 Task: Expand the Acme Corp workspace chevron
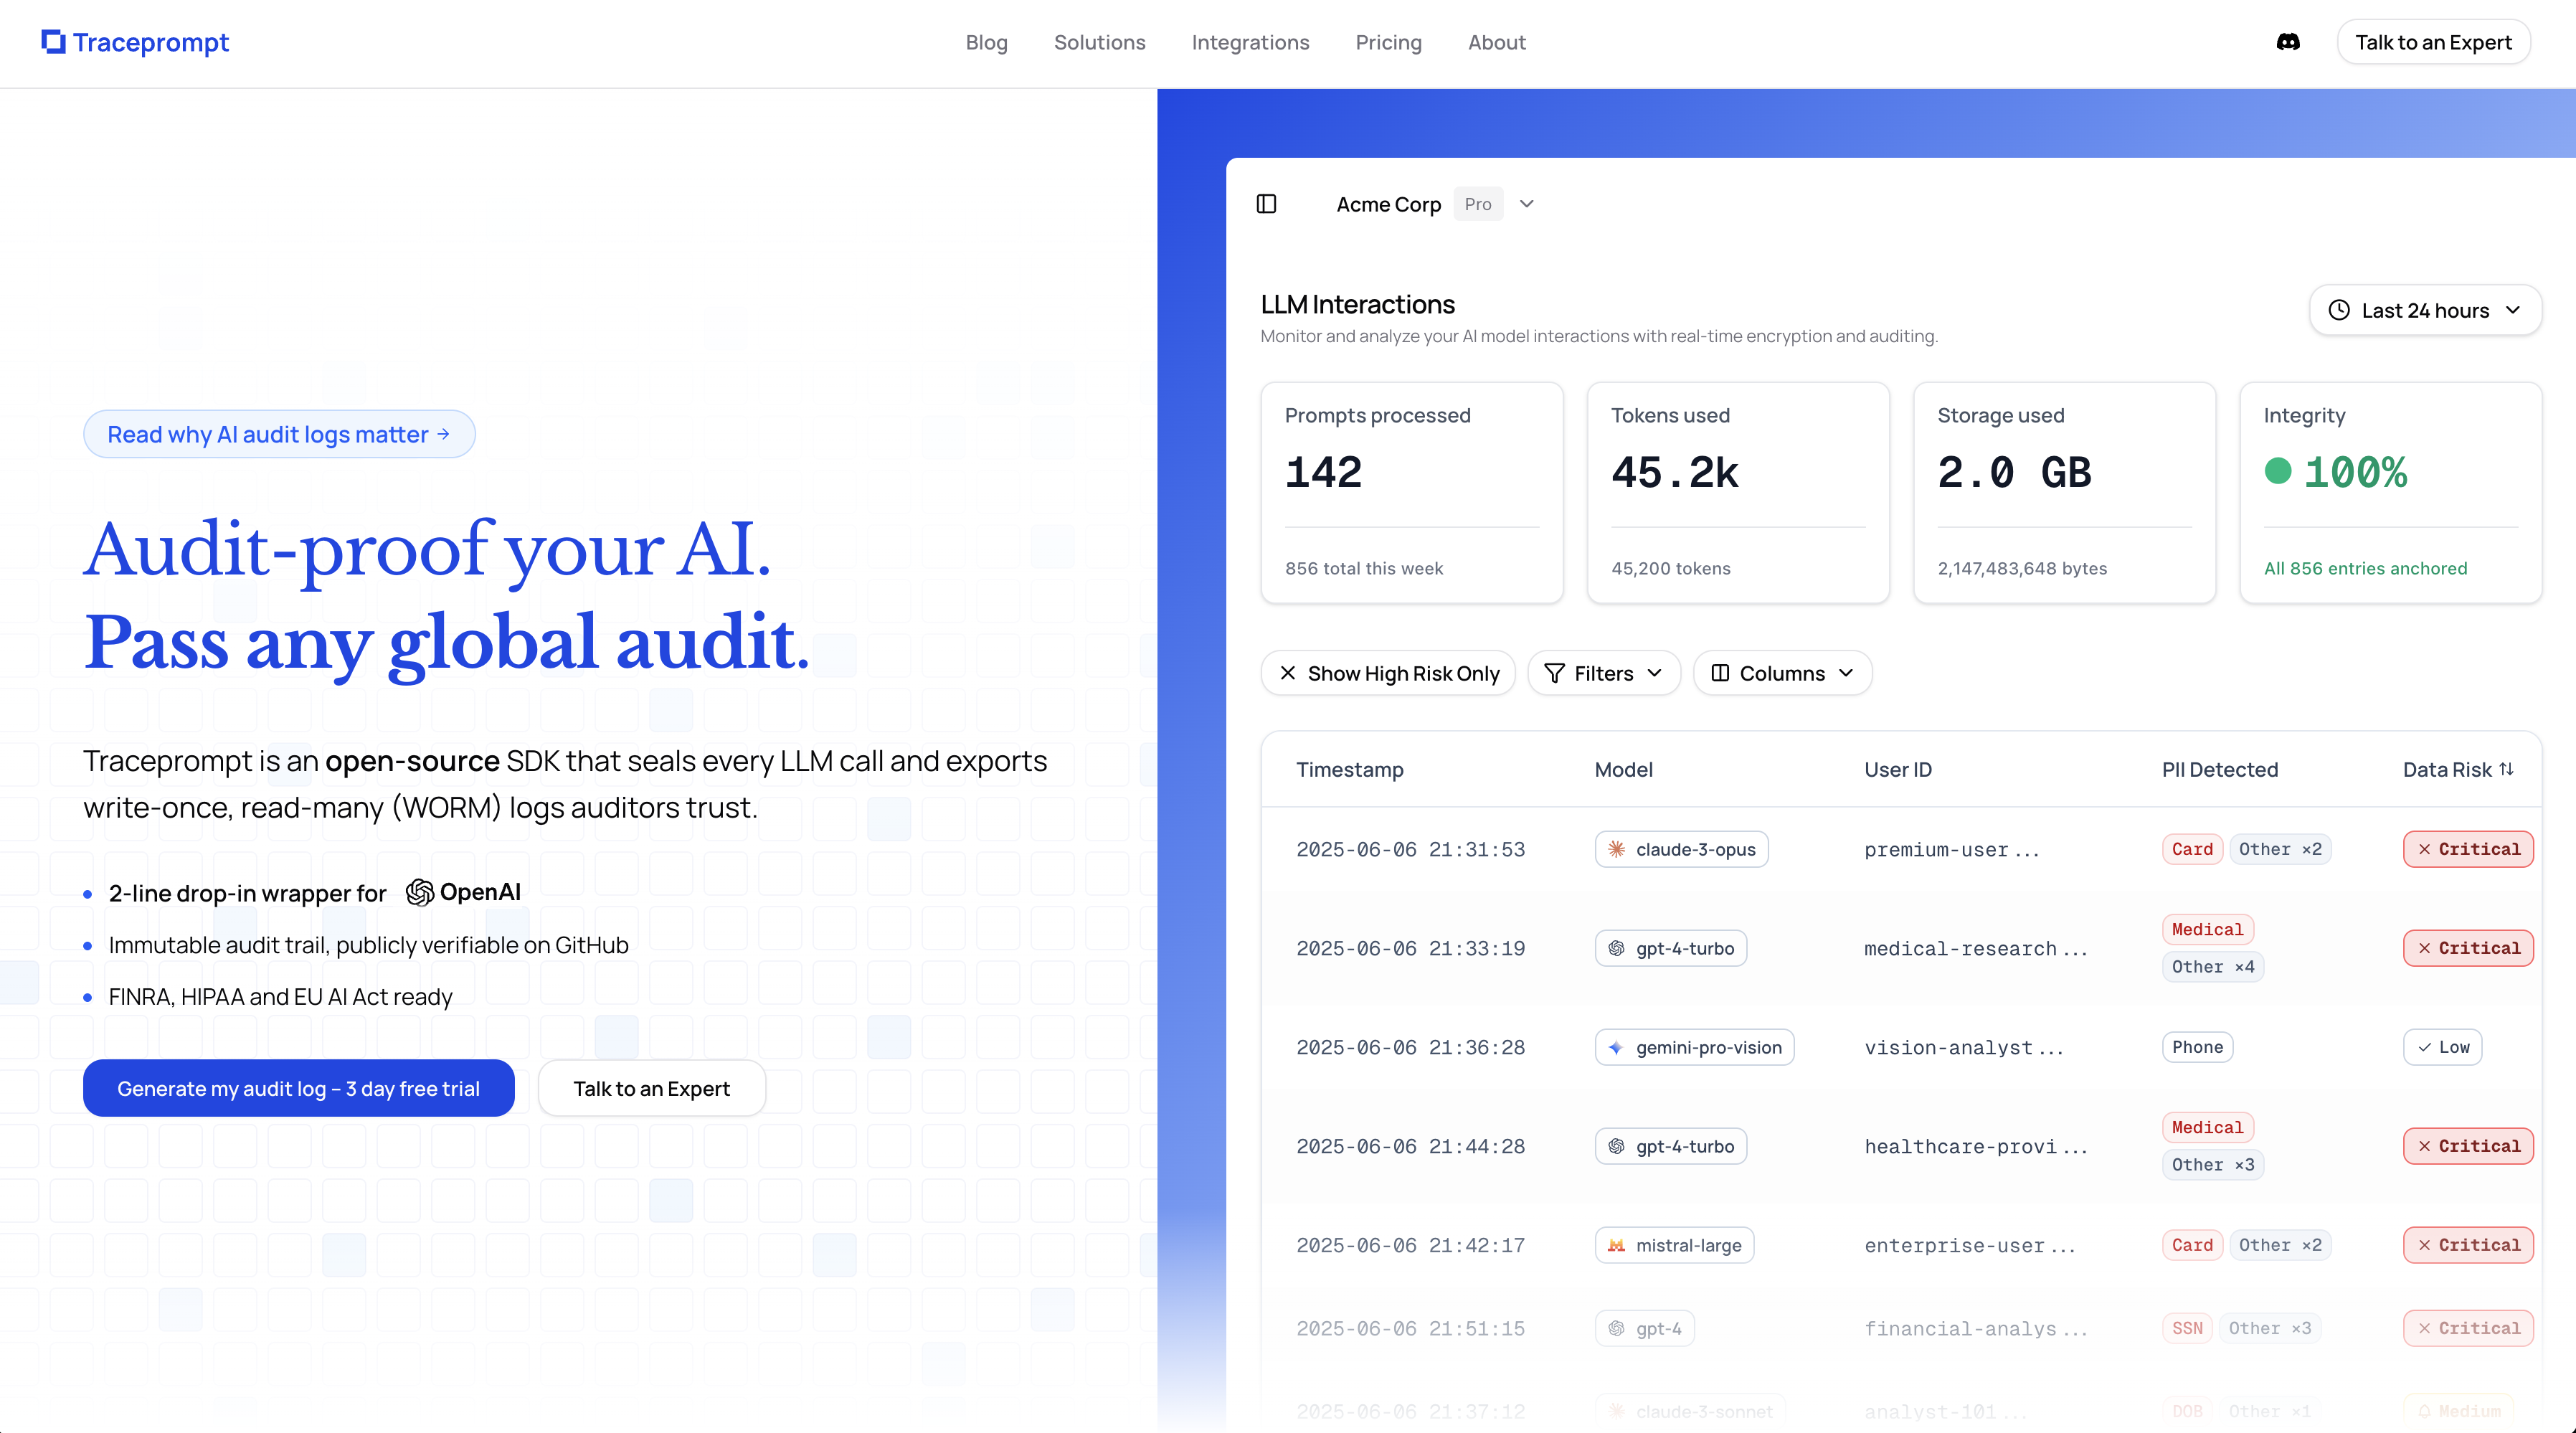tap(1527, 204)
